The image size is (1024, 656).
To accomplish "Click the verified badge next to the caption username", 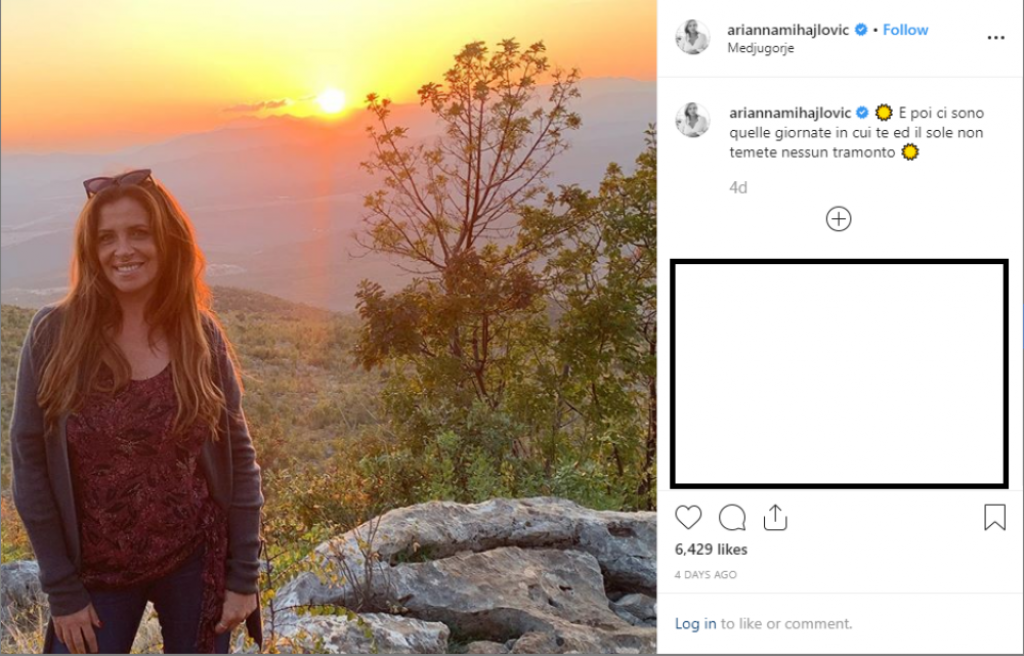I will coord(860,112).
